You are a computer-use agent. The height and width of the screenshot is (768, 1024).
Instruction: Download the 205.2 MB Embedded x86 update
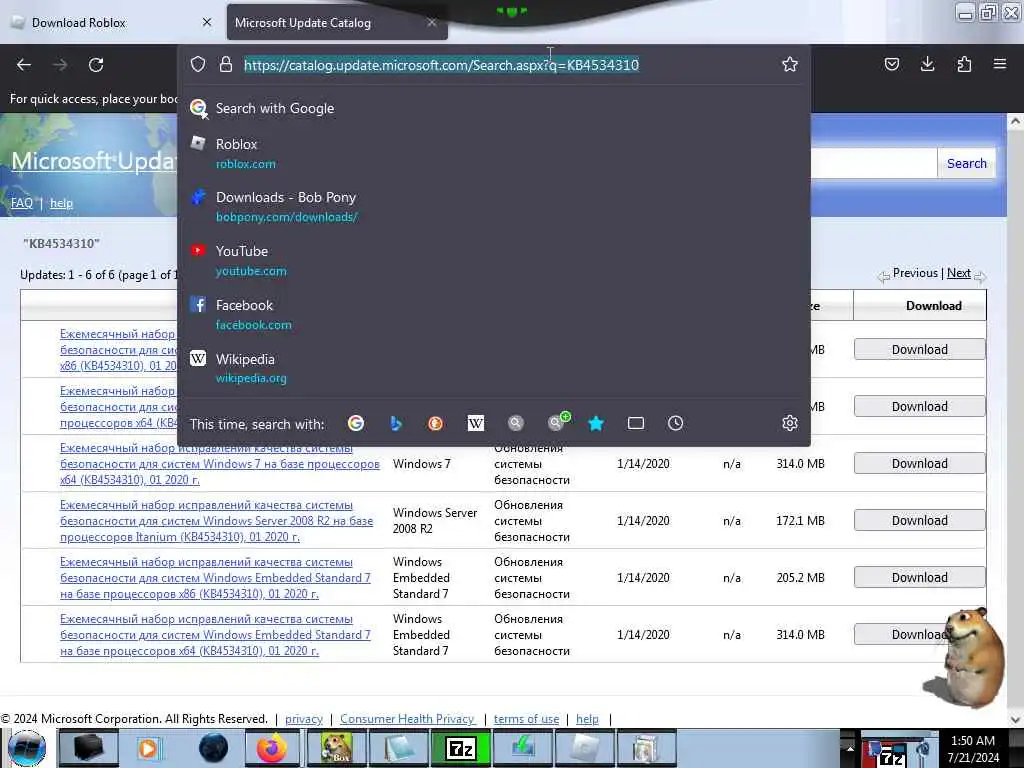coord(920,577)
